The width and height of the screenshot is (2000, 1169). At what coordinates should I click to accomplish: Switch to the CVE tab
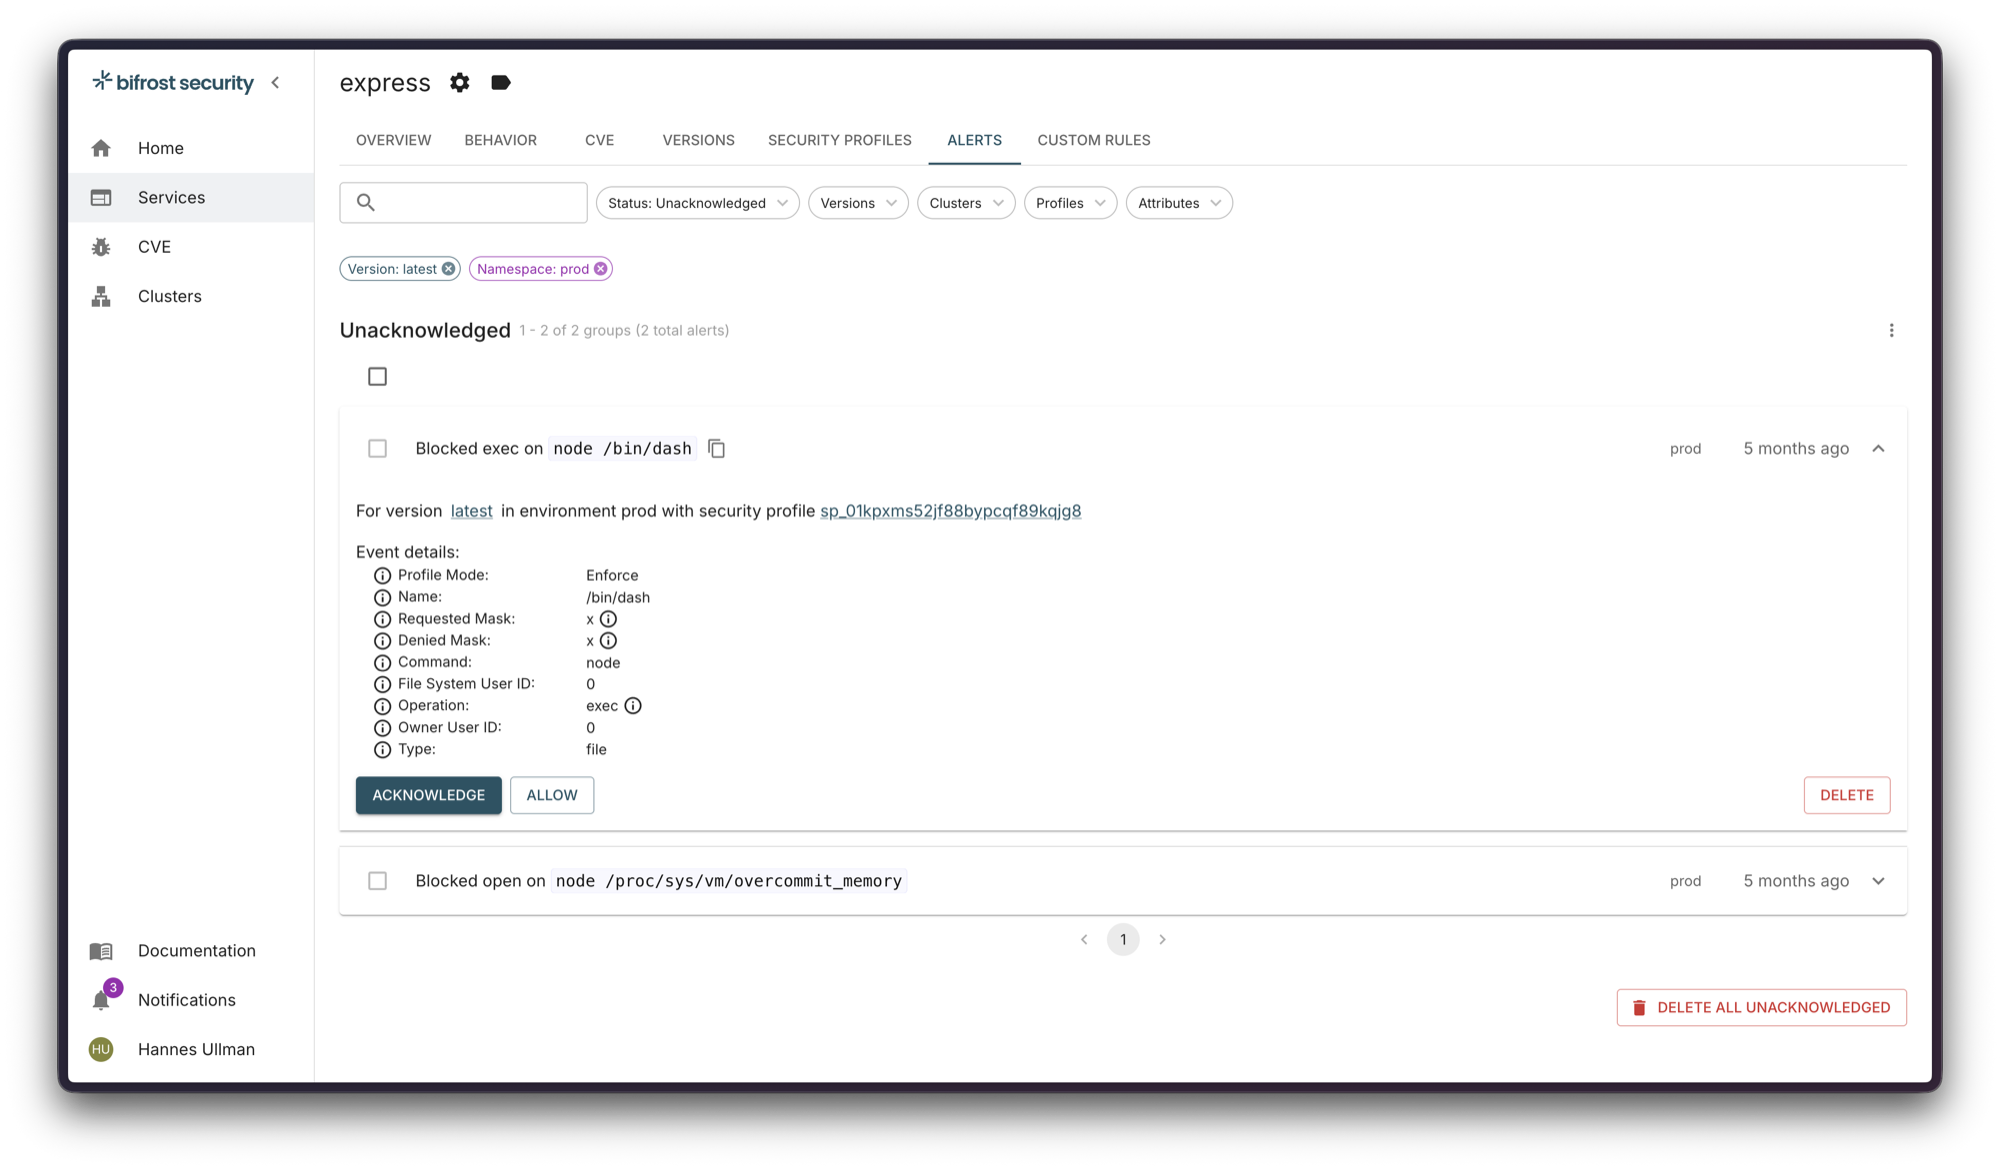[x=599, y=140]
